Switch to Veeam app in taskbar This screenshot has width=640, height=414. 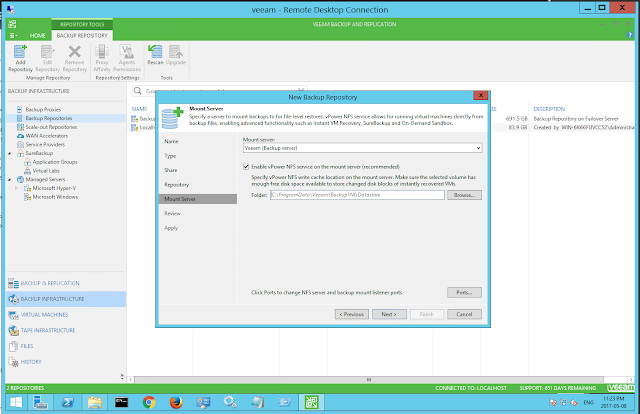[x=311, y=403]
